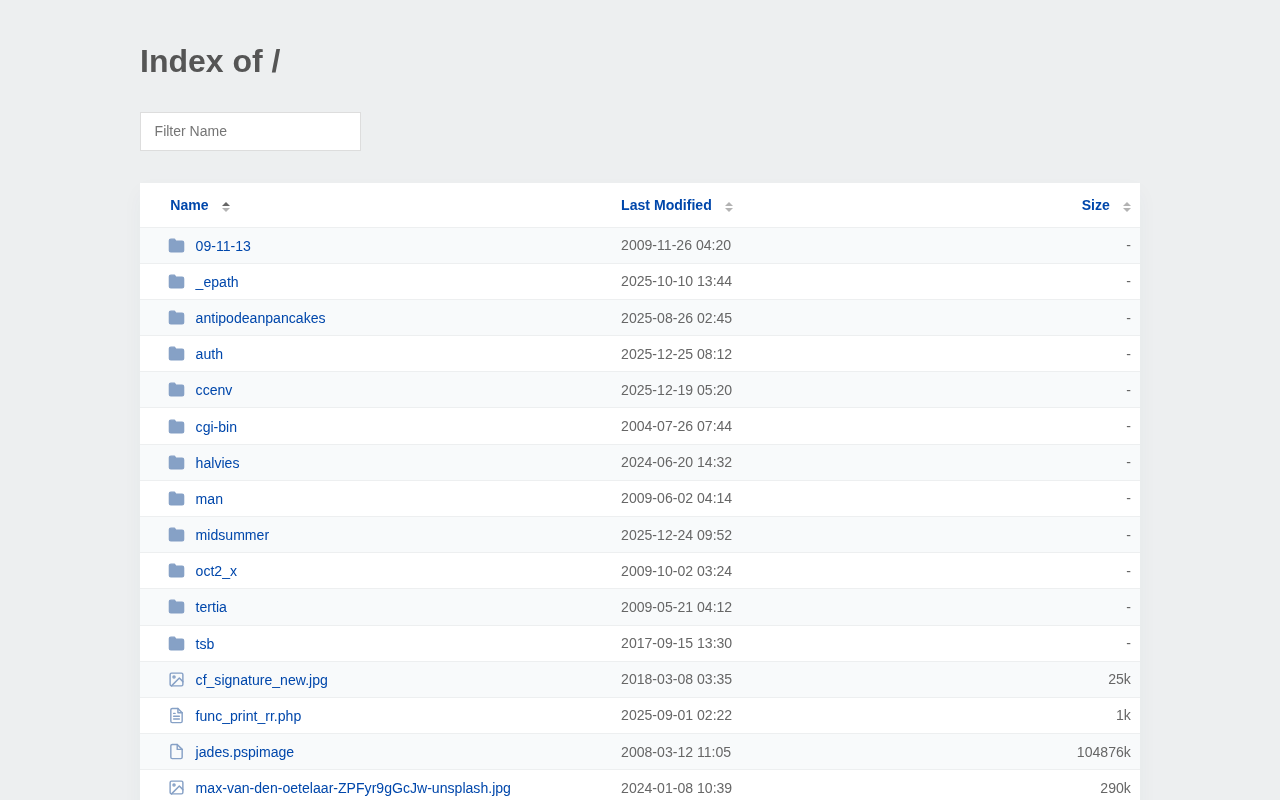The height and width of the screenshot is (800, 1280).
Task: Open the midsummer folder link
Action: [x=232, y=535]
